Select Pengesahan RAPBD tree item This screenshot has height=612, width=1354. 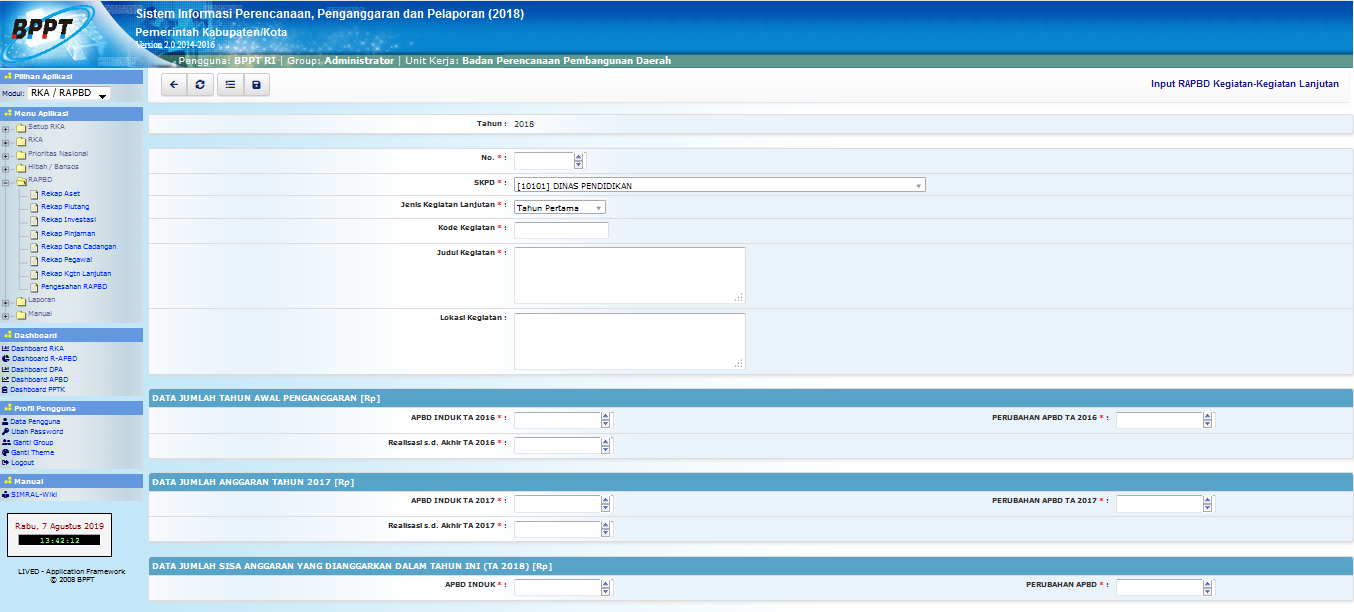pos(74,287)
